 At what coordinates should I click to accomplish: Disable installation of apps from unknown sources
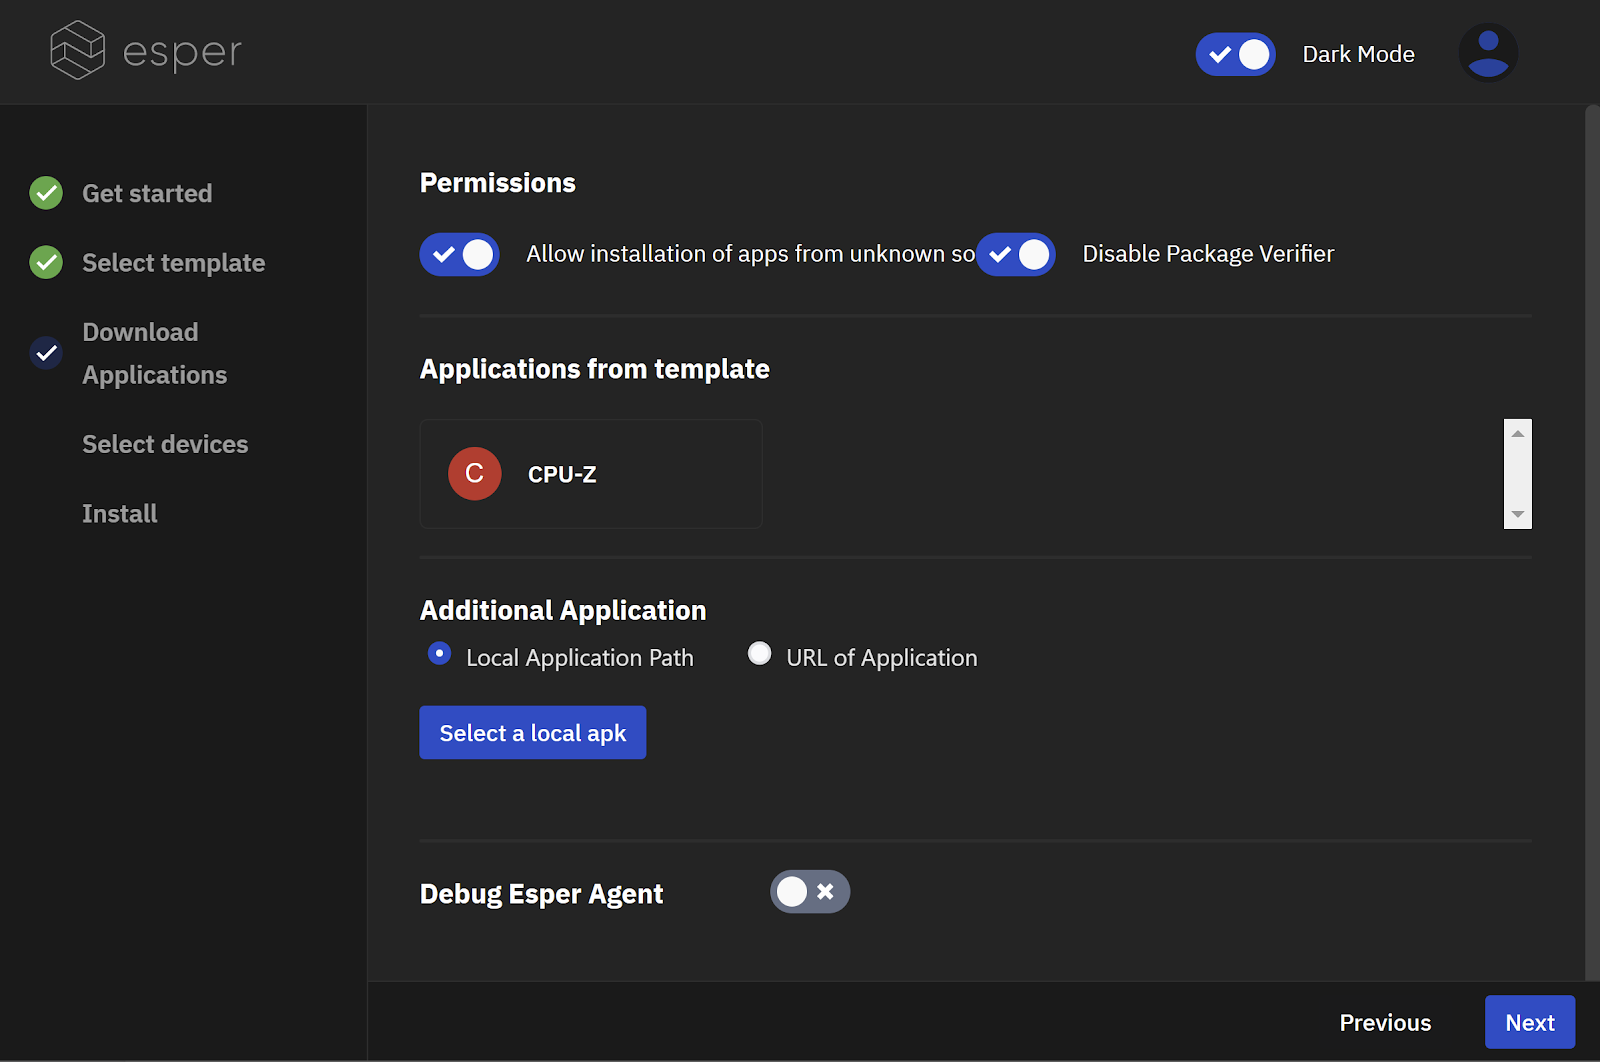pyautogui.click(x=459, y=254)
